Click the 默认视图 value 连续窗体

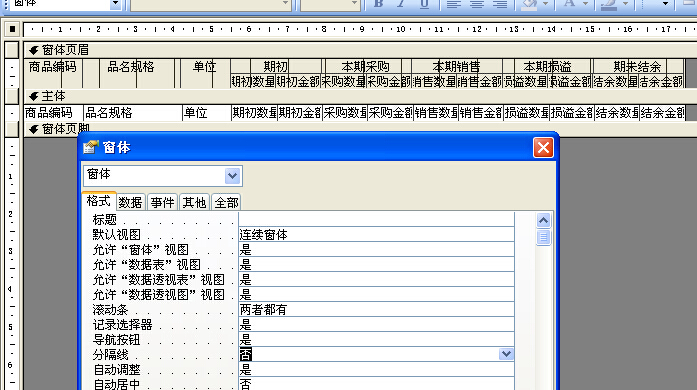(x=377, y=234)
